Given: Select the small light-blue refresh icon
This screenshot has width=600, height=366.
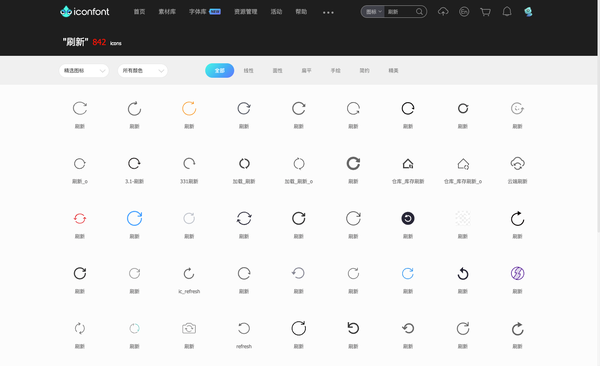Looking at the screenshot, I should [x=408, y=273].
